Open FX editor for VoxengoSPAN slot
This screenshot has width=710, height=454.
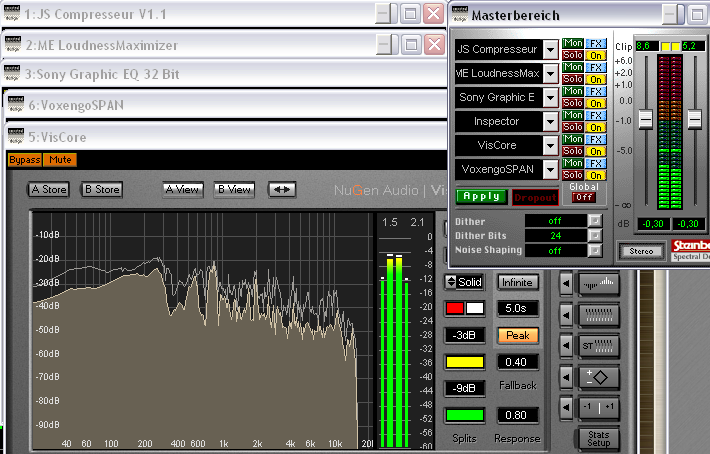596,163
